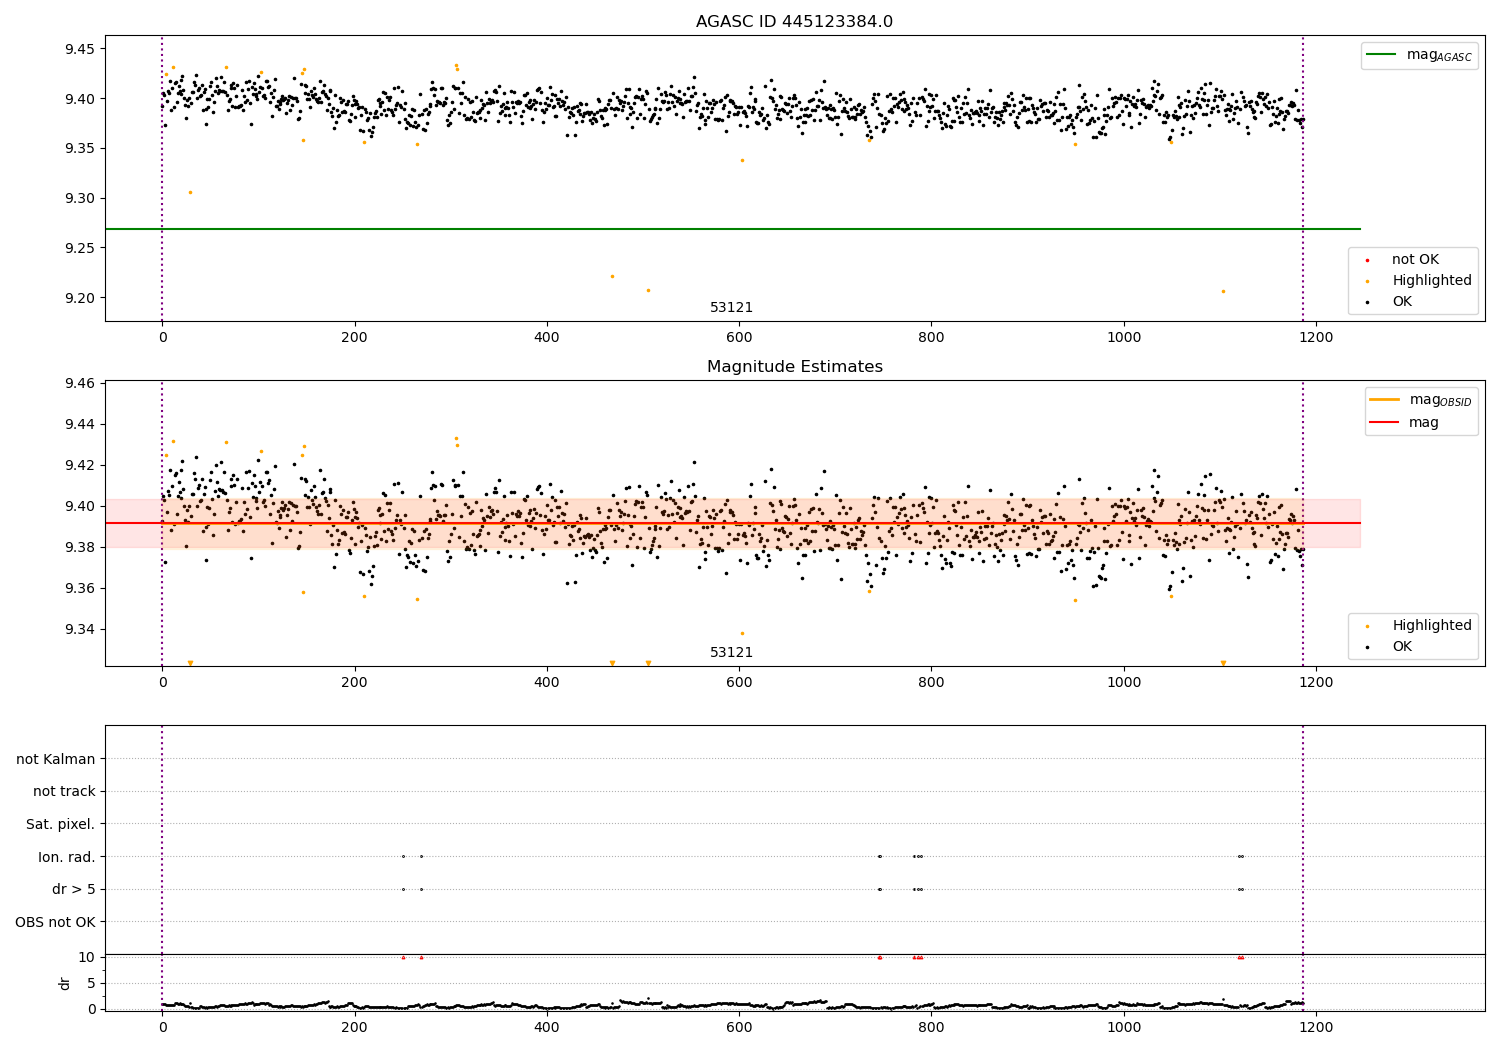Click the 'dr > 5' axis label

[x=74, y=889]
